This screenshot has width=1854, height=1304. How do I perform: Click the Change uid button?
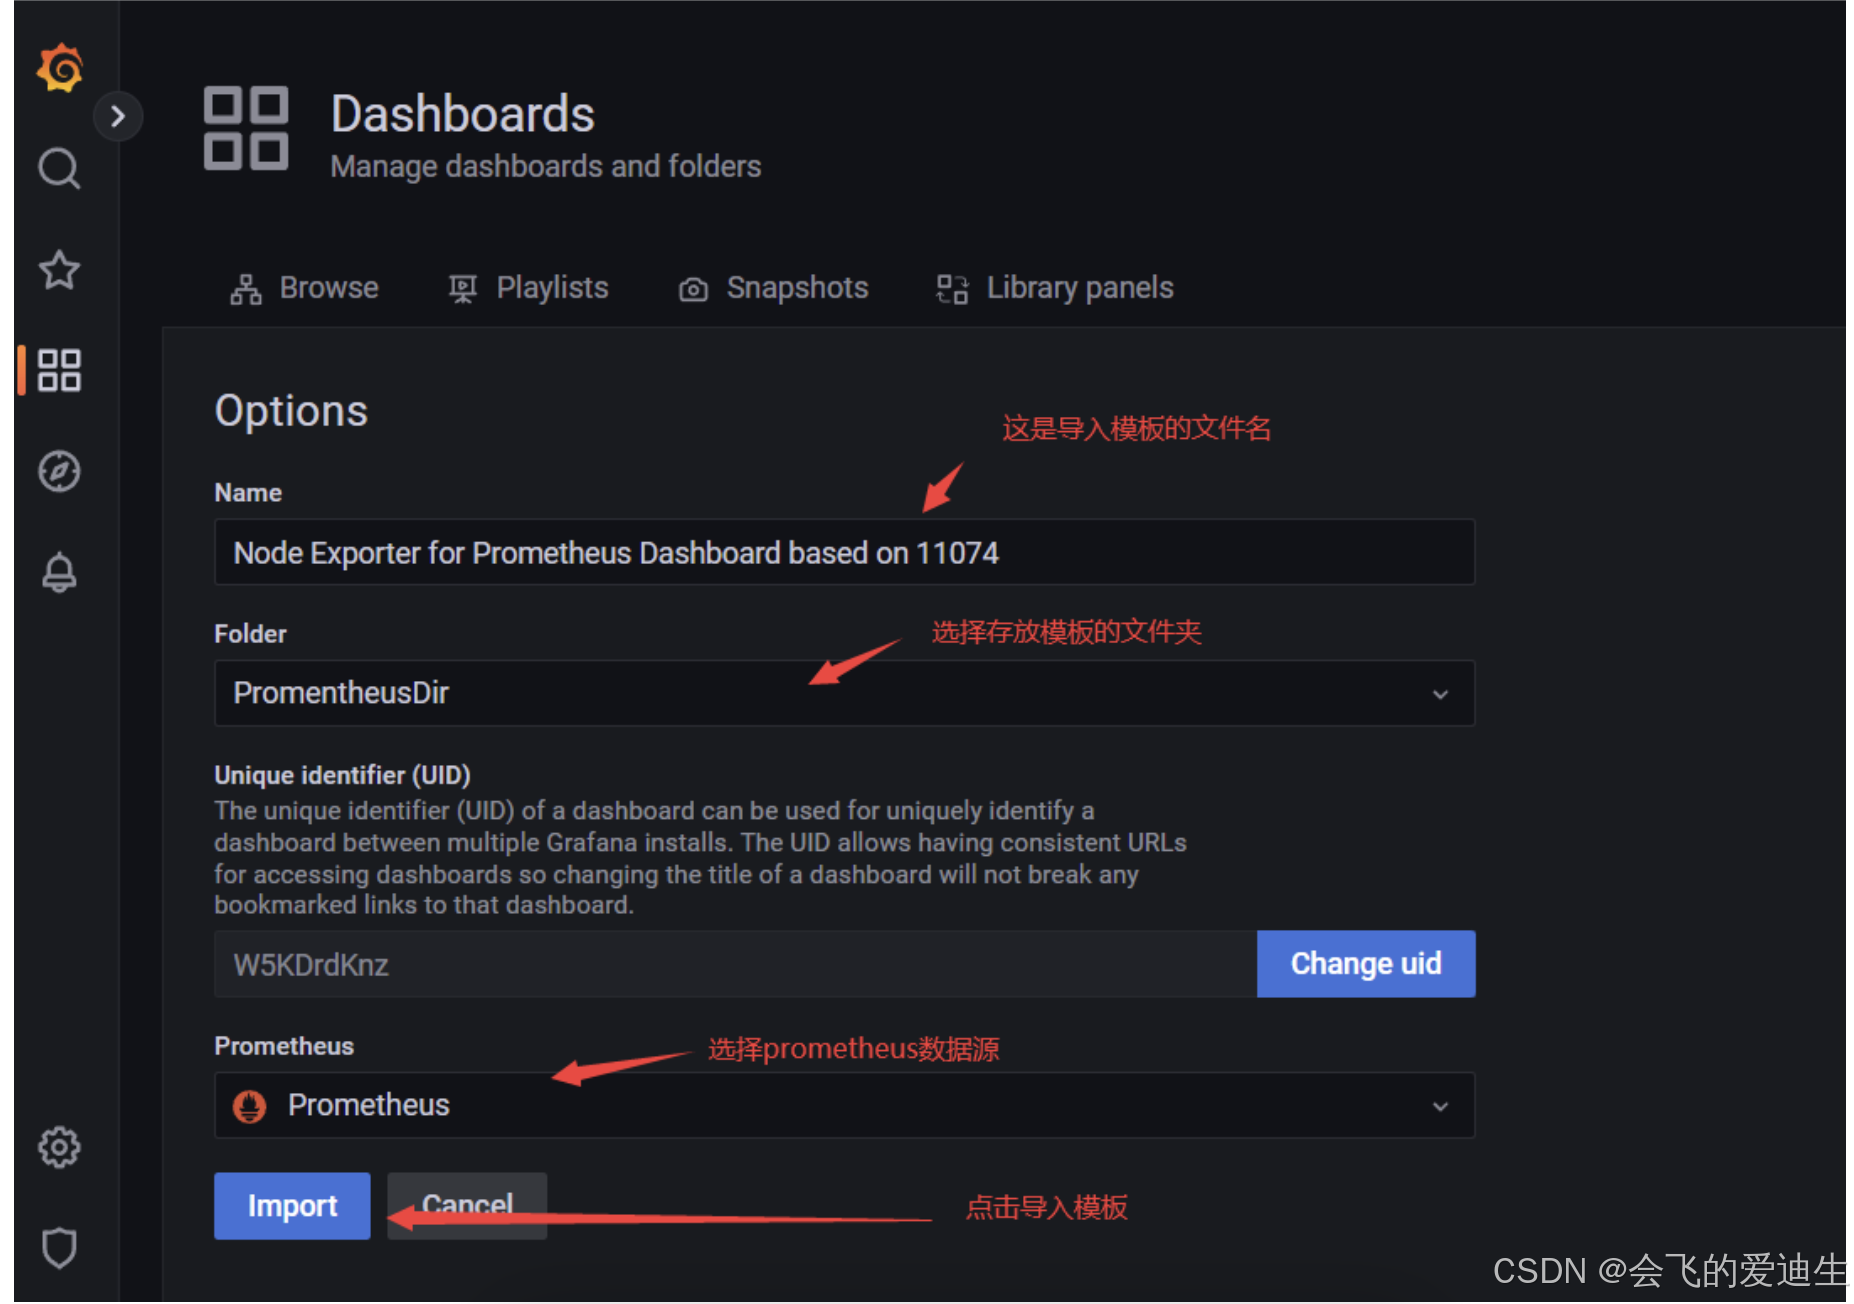[x=1366, y=964]
